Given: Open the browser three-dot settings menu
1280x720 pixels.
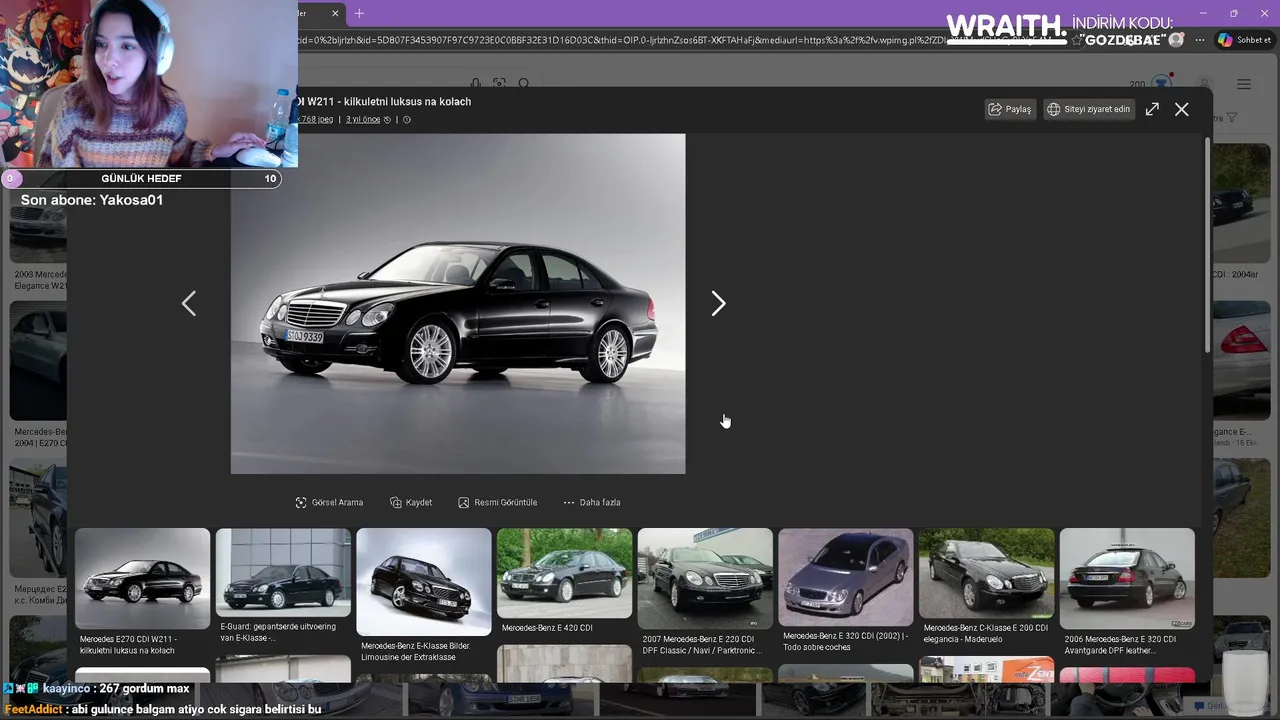Looking at the screenshot, I should pyautogui.click(x=1202, y=40).
